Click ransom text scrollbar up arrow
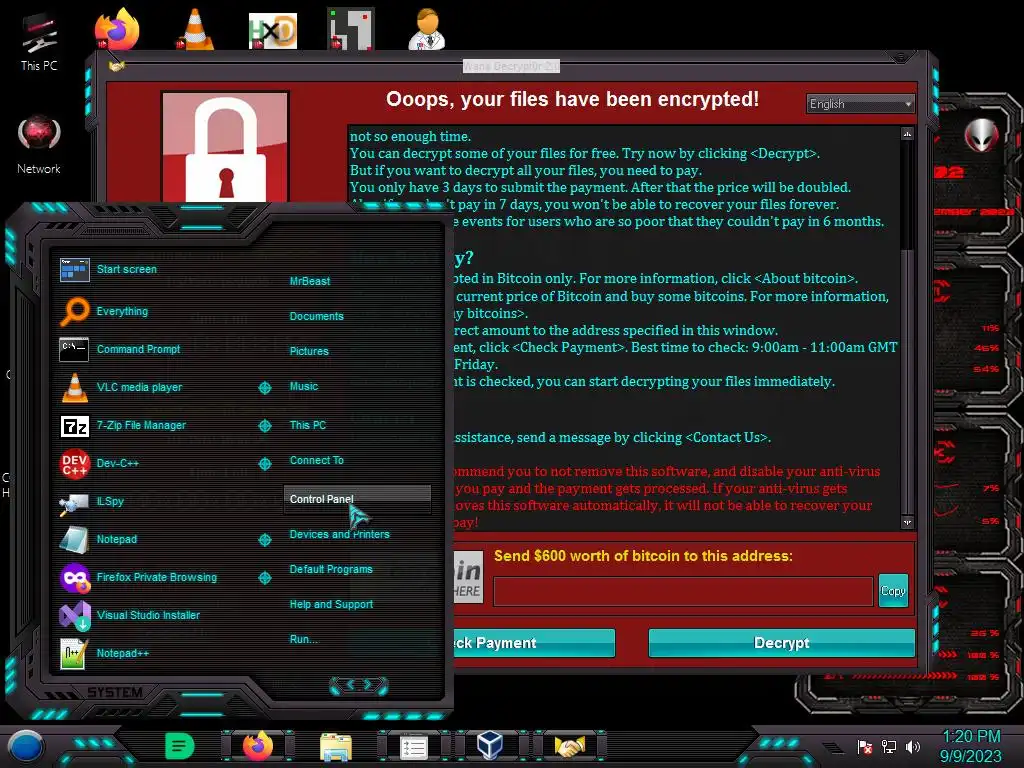The height and width of the screenshot is (768, 1024). click(x=907, y=133)
